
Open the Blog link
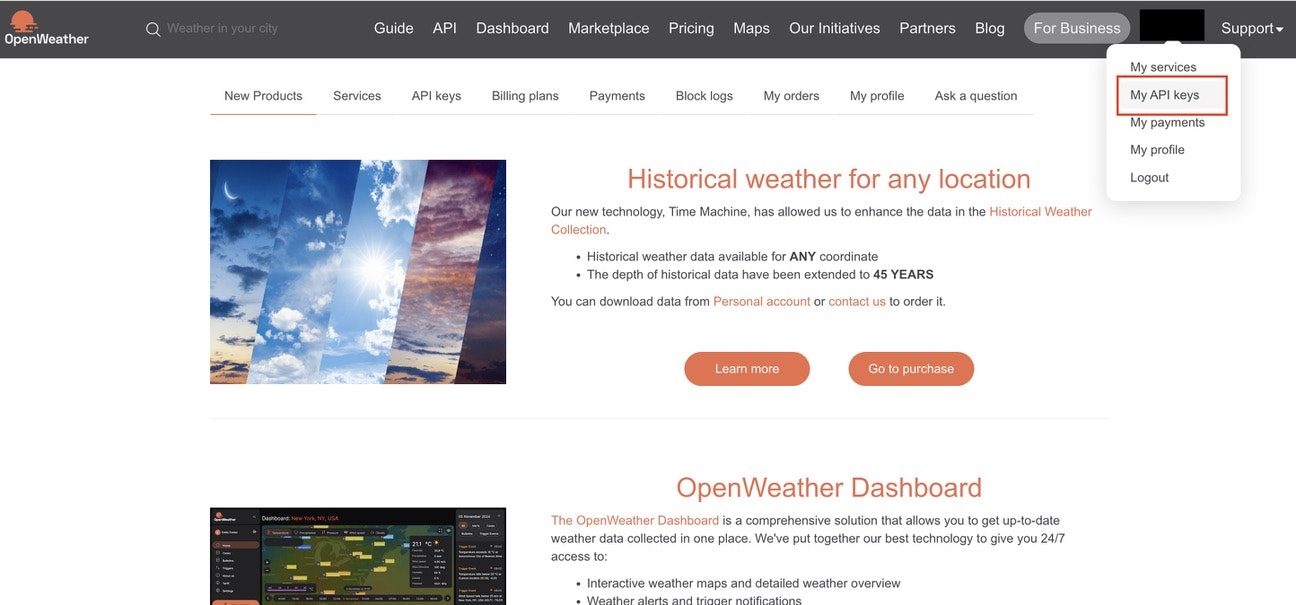989,28
